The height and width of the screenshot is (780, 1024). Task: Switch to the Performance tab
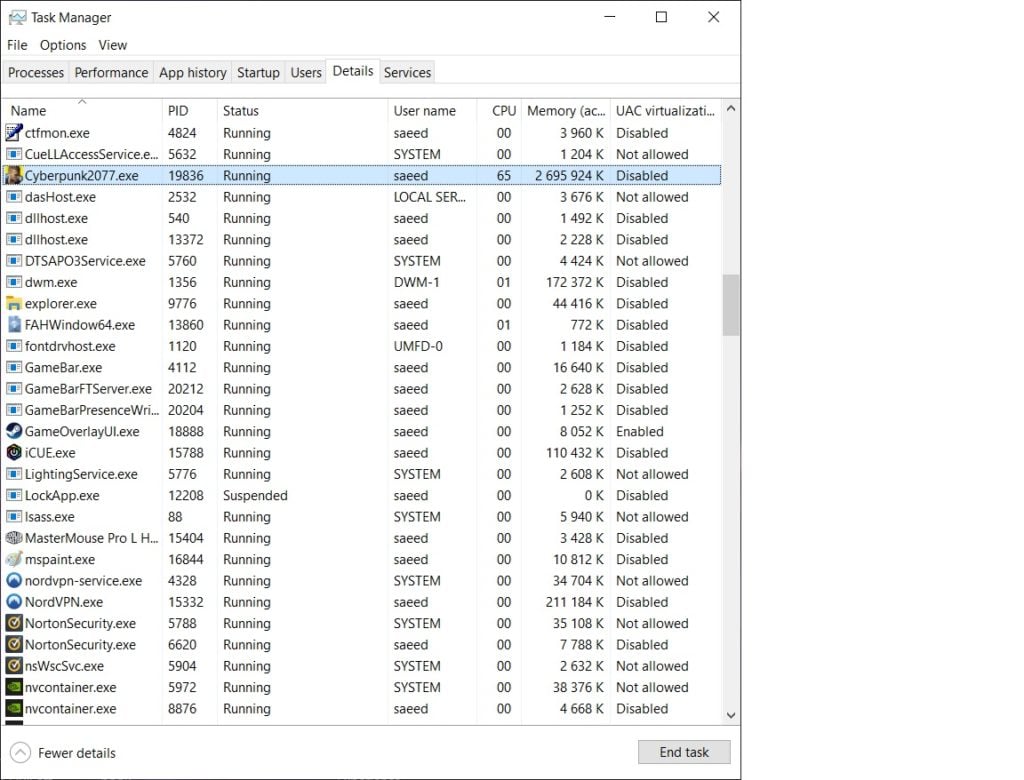111,72
